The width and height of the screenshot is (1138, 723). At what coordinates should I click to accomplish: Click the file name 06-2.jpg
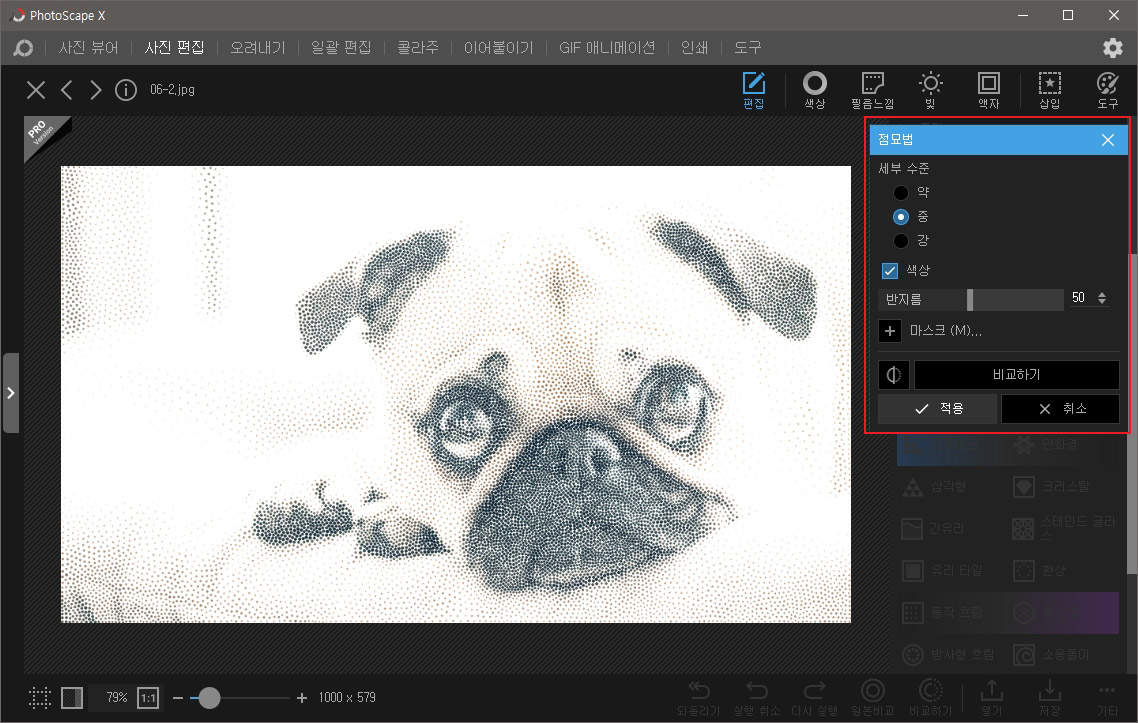(172, 90)
